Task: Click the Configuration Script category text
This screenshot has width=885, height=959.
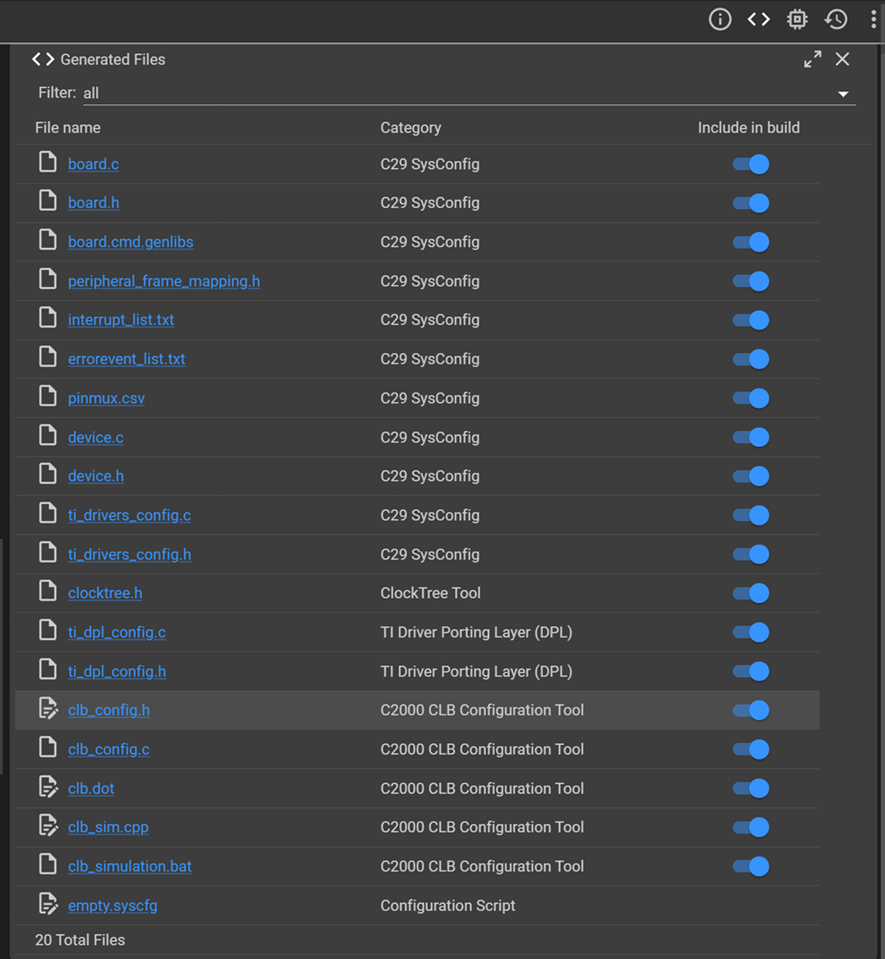Action: (448, 906)
